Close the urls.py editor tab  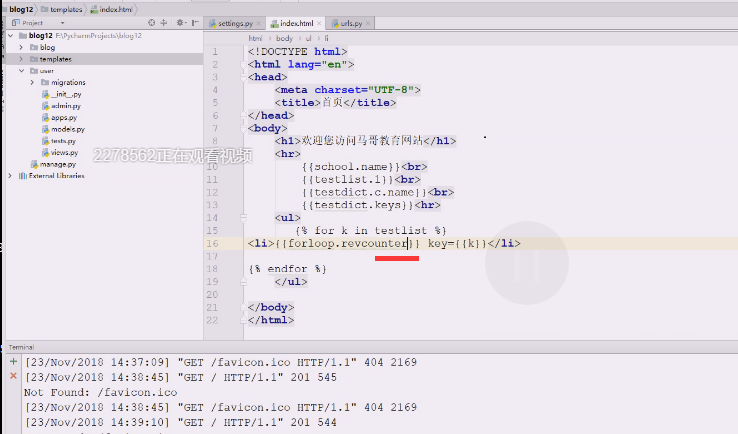tap(368, 23)
